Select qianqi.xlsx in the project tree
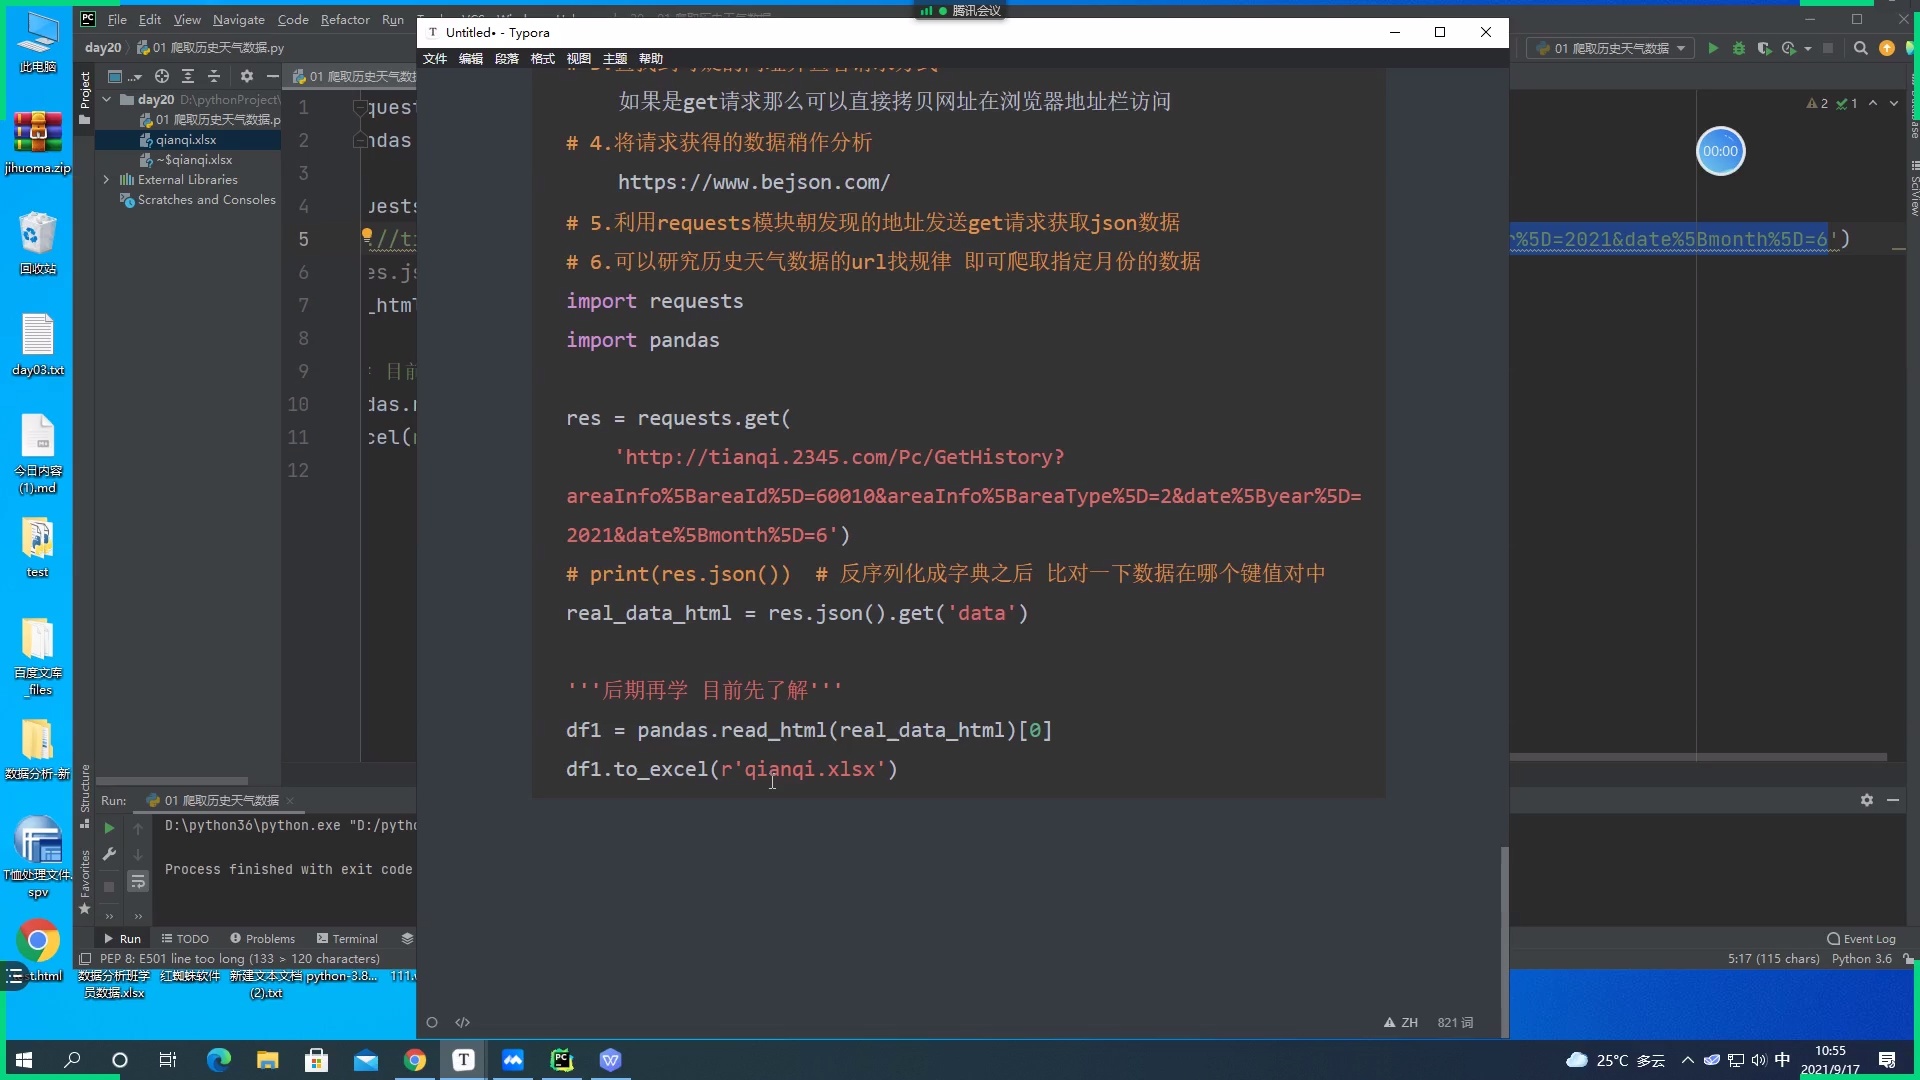The height and width of the screenshot is (1080, 1920). pos(185,140)
